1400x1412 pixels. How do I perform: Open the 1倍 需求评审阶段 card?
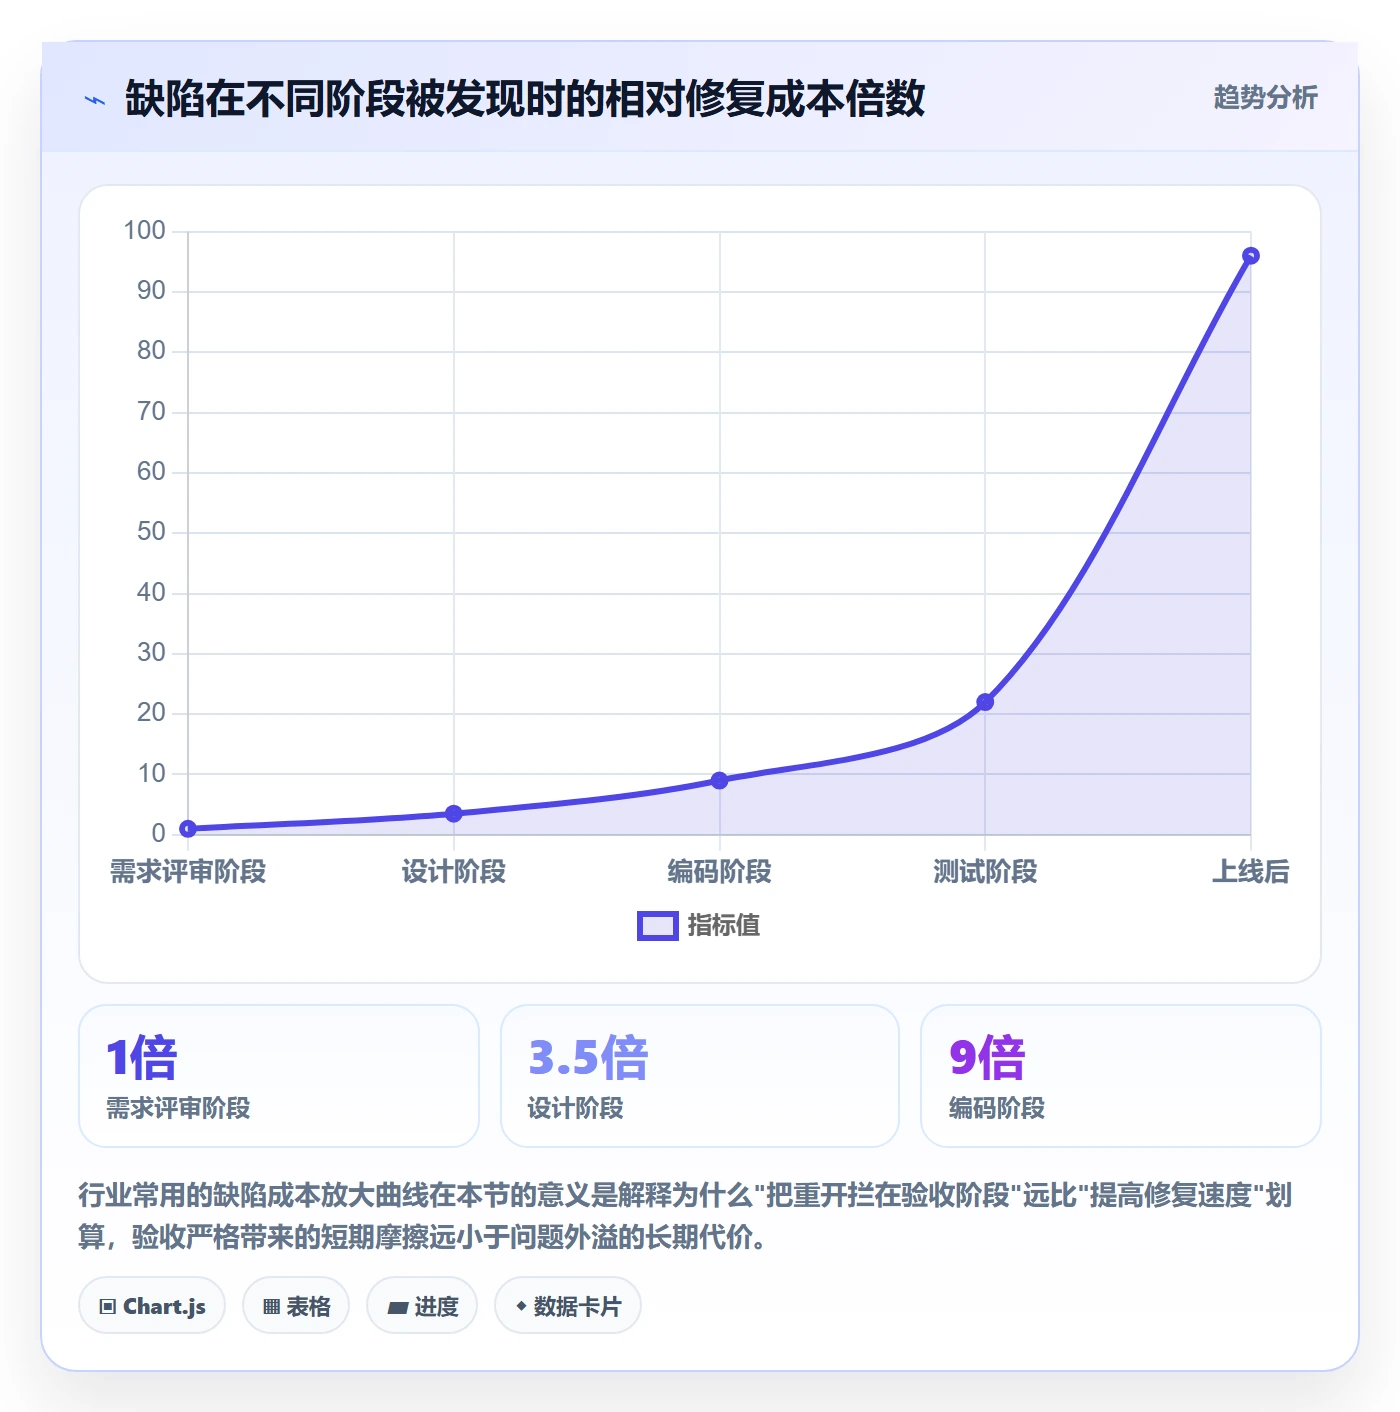point(279,1076)
